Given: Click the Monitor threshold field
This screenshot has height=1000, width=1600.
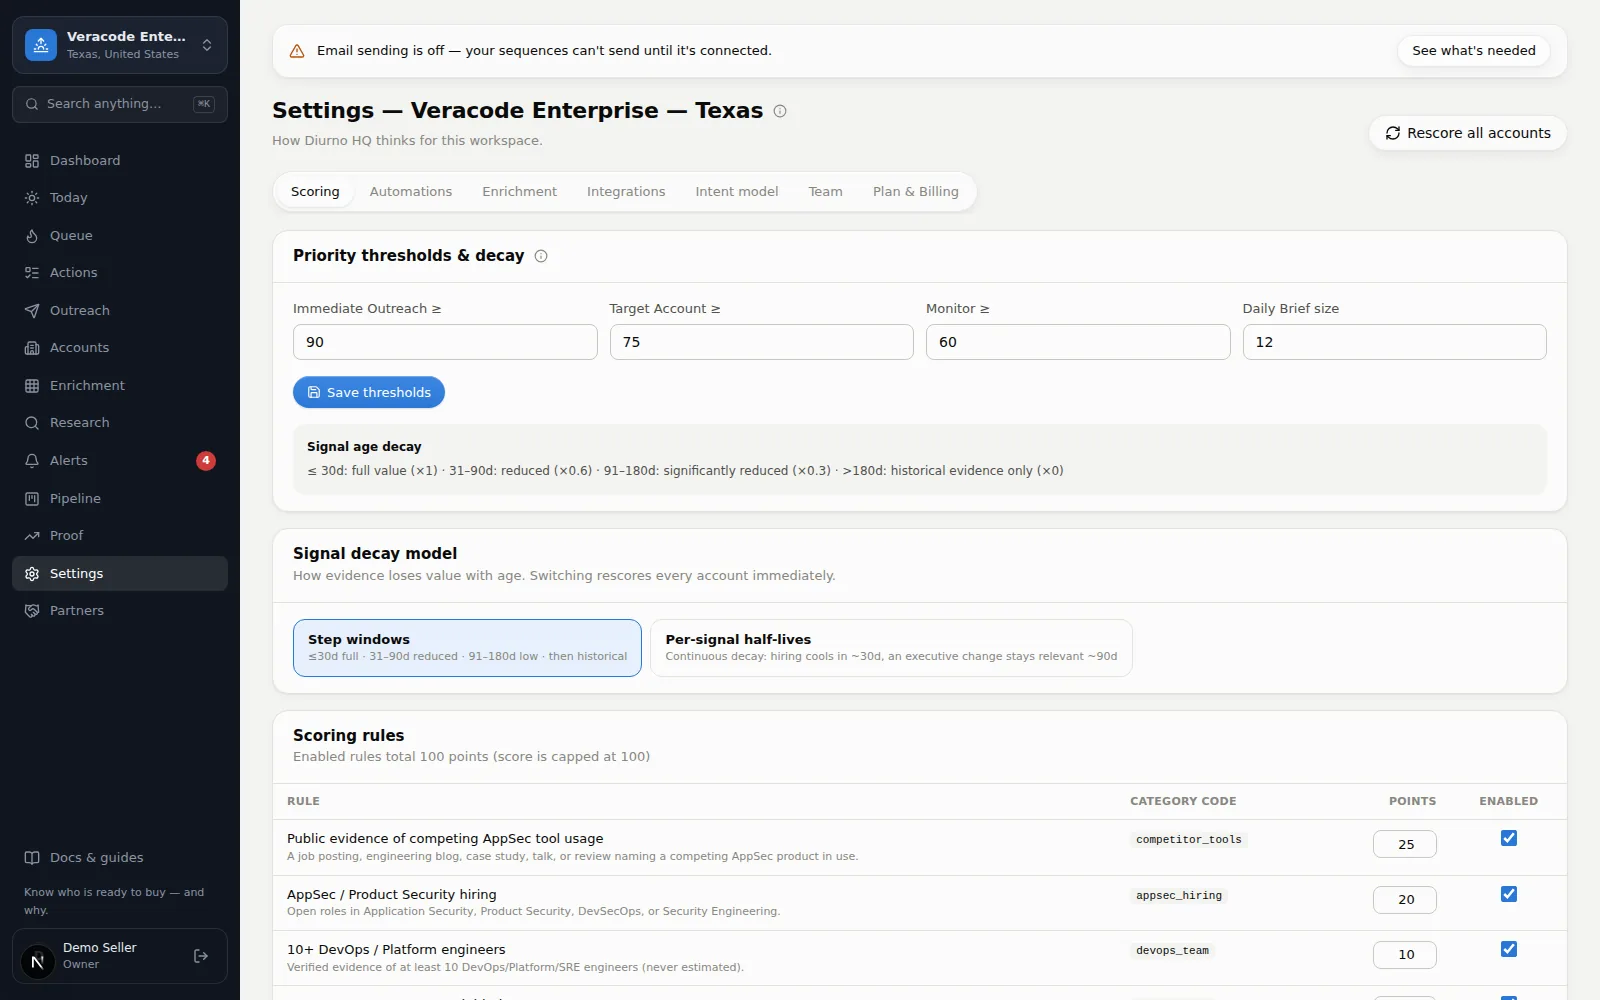Looking at the screenshot, I should click(1078, 342).
